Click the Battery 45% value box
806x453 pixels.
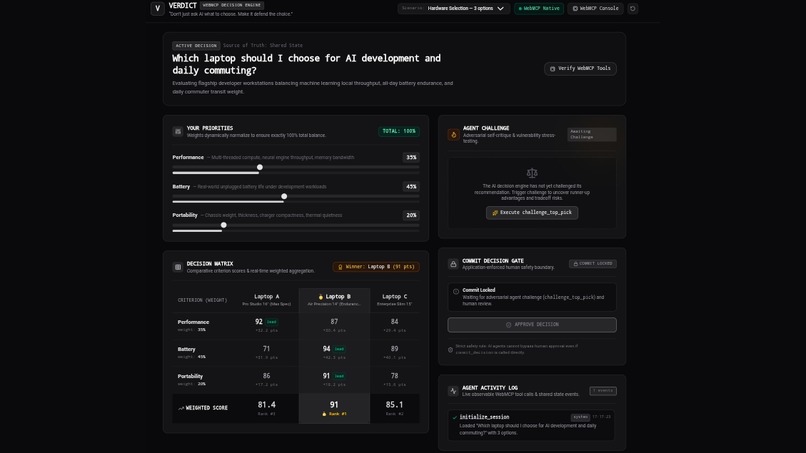tap(411, 187)
